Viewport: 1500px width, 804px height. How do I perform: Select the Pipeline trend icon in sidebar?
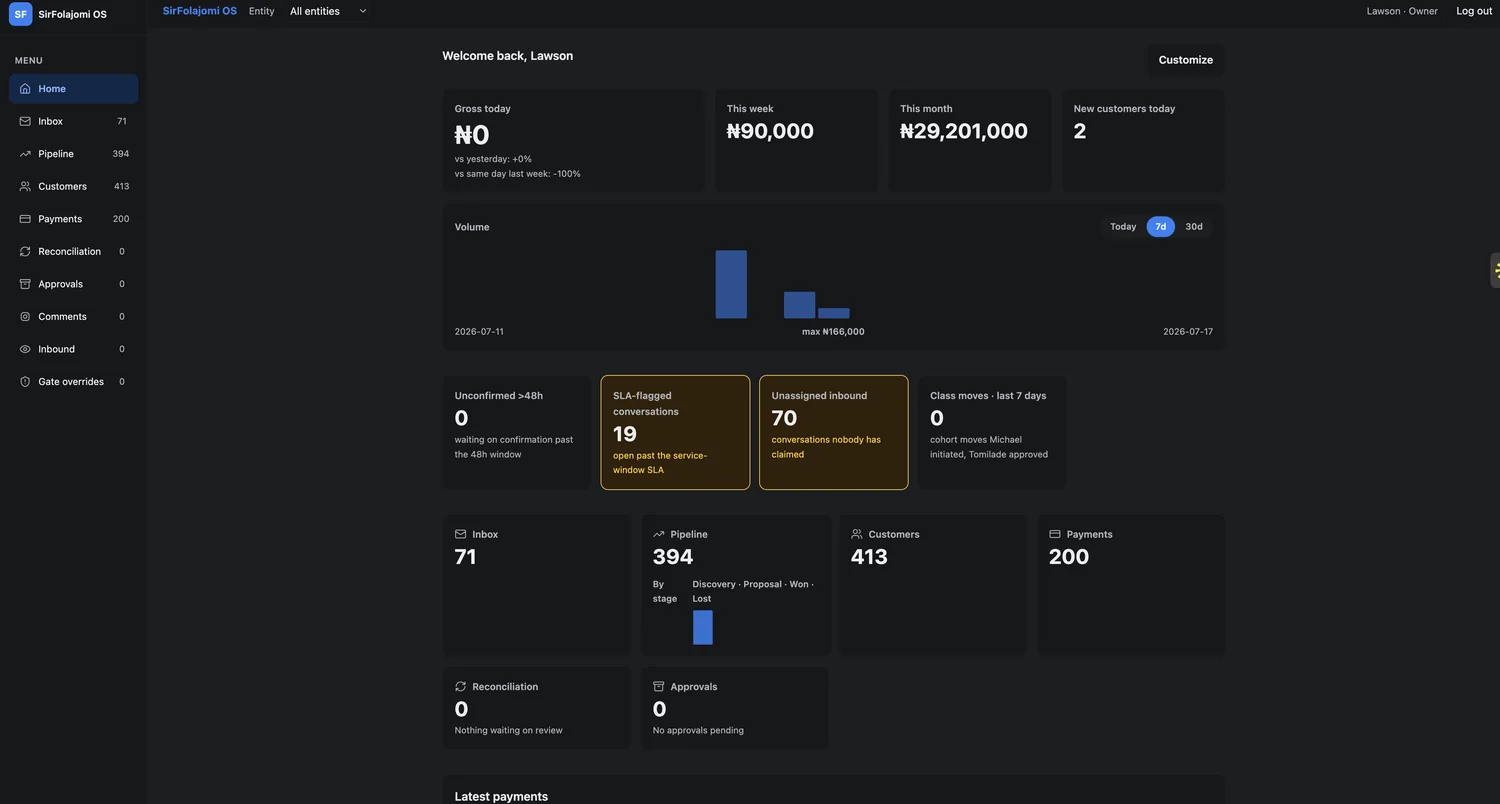25,154
